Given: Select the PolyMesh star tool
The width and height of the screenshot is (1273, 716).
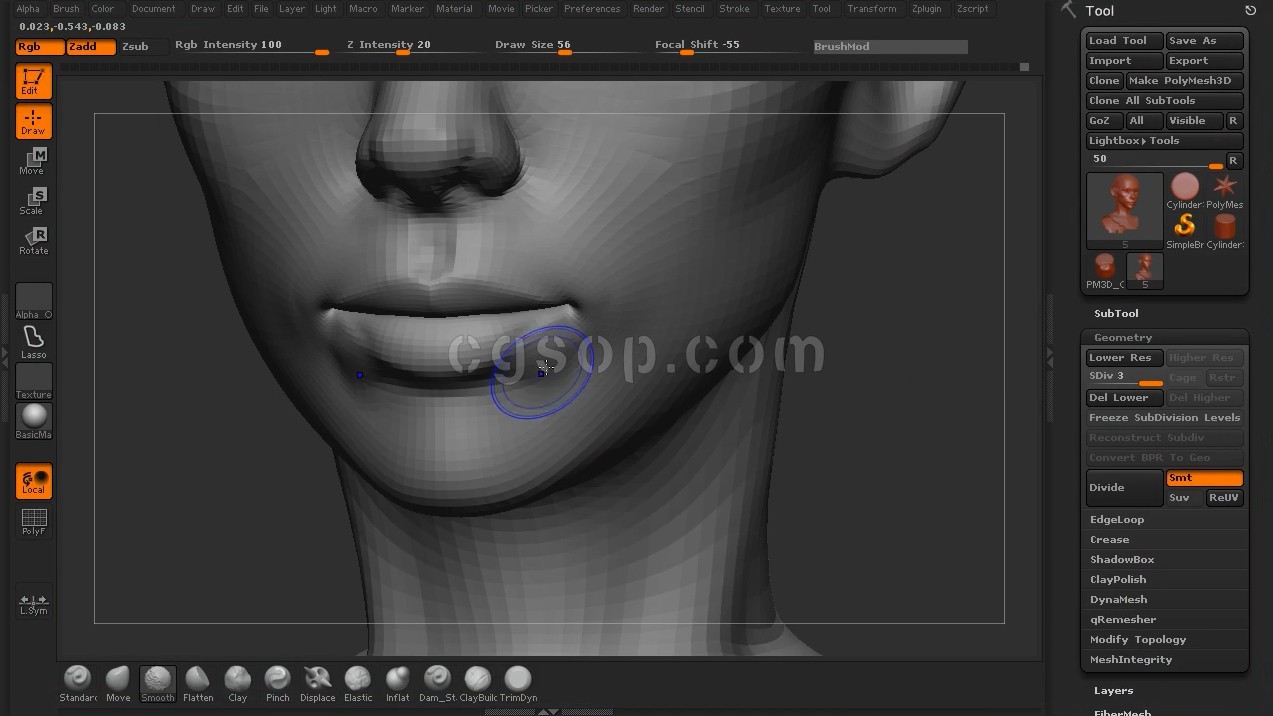Looking at the screenshot, I should (1225, 191).
